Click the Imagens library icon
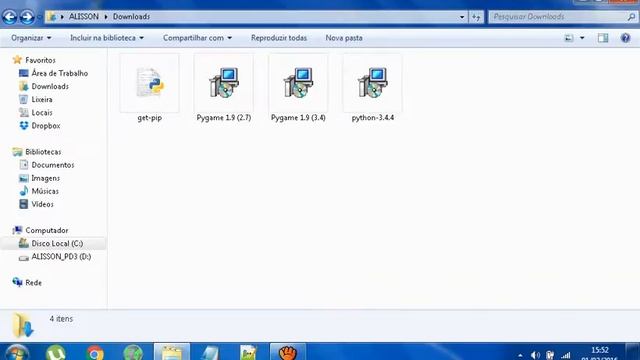Viewport: 640px width, 360px height. point(24,178)
